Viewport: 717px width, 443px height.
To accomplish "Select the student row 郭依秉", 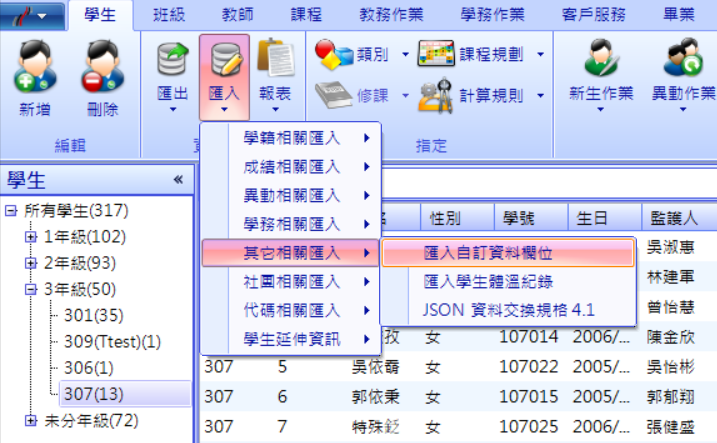I will [459, 396].
